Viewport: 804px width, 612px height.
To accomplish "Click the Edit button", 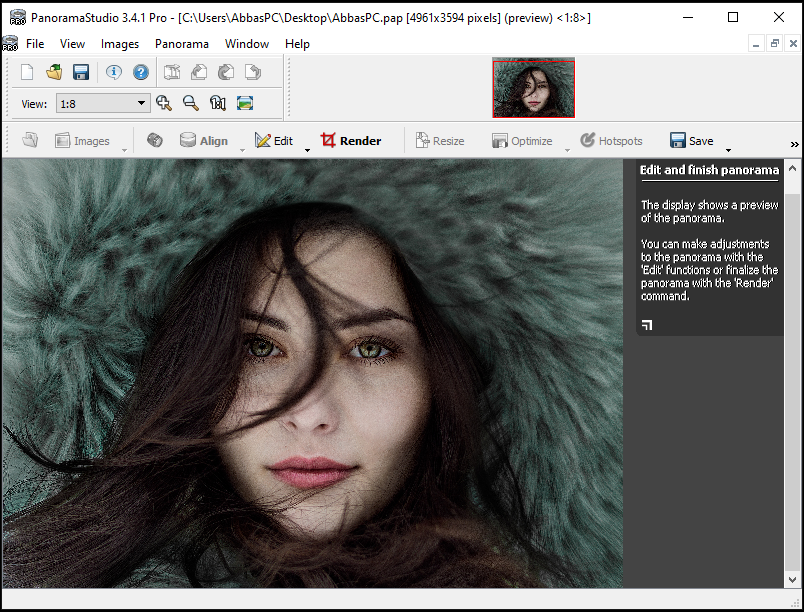I will pyautogui.click(x=274, y=140).
